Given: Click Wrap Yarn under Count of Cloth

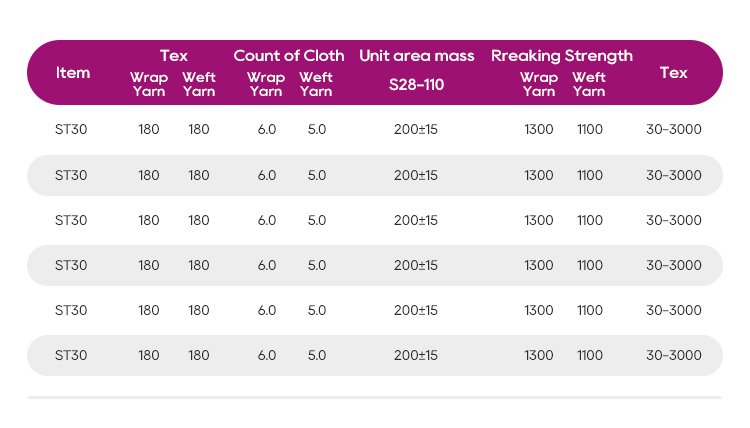Looking at the screenshot, I should 266,84.
